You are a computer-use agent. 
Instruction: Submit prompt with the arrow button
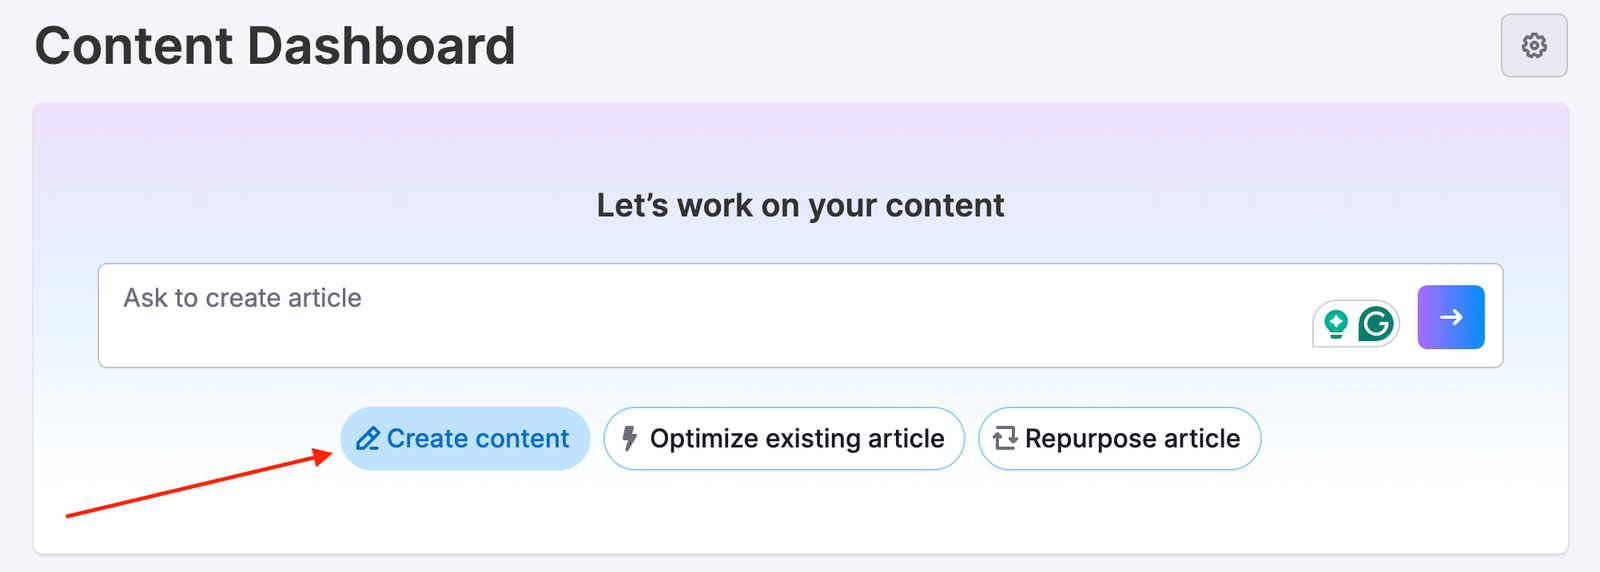1450,317
